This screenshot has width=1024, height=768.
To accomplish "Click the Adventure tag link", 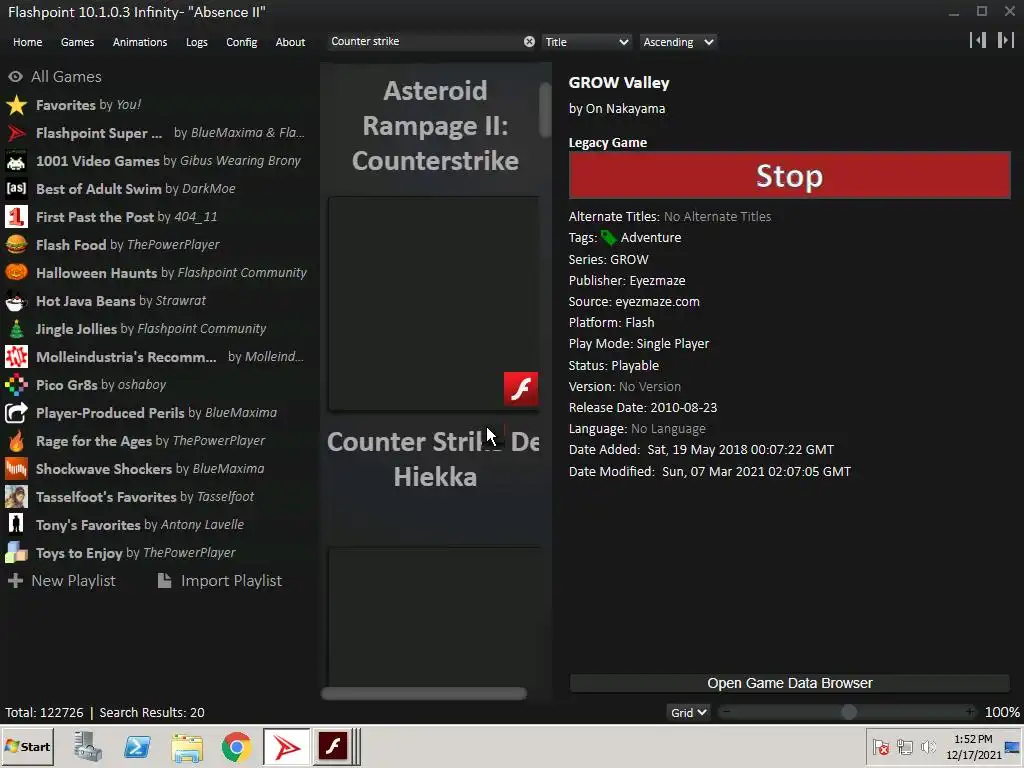I will point(650,238).
